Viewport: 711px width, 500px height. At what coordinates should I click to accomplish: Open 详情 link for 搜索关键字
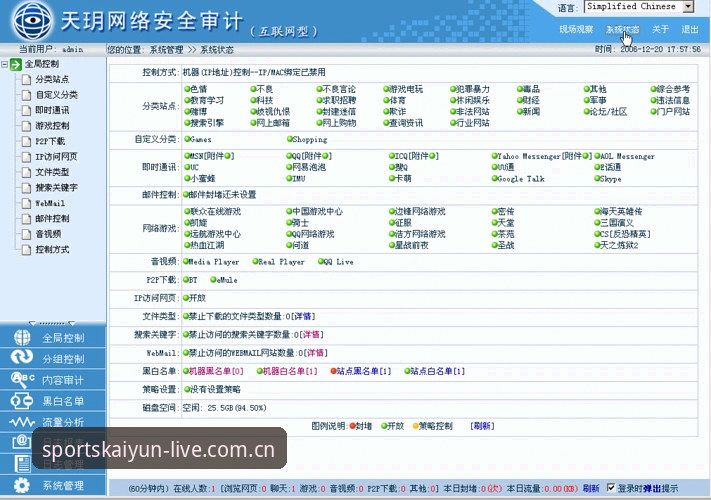311,335
